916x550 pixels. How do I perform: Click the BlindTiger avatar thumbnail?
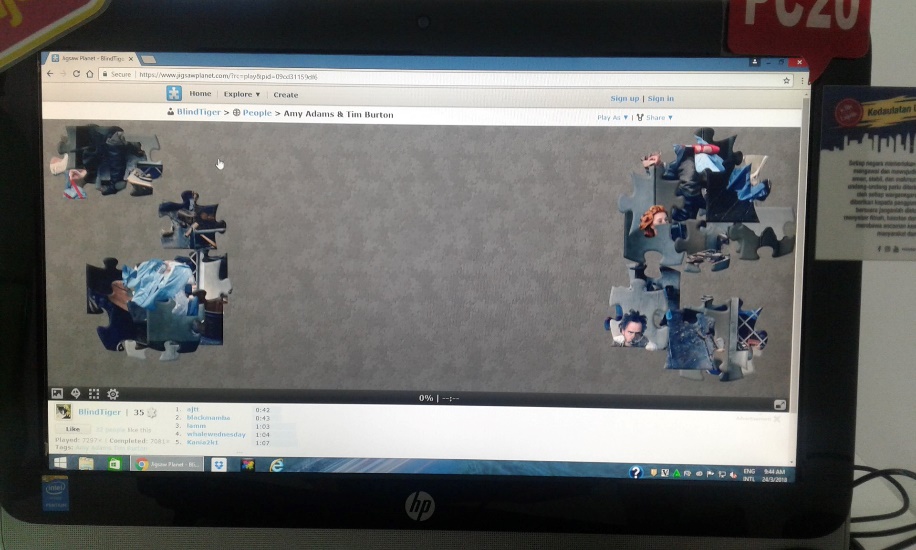click(63, 412)
